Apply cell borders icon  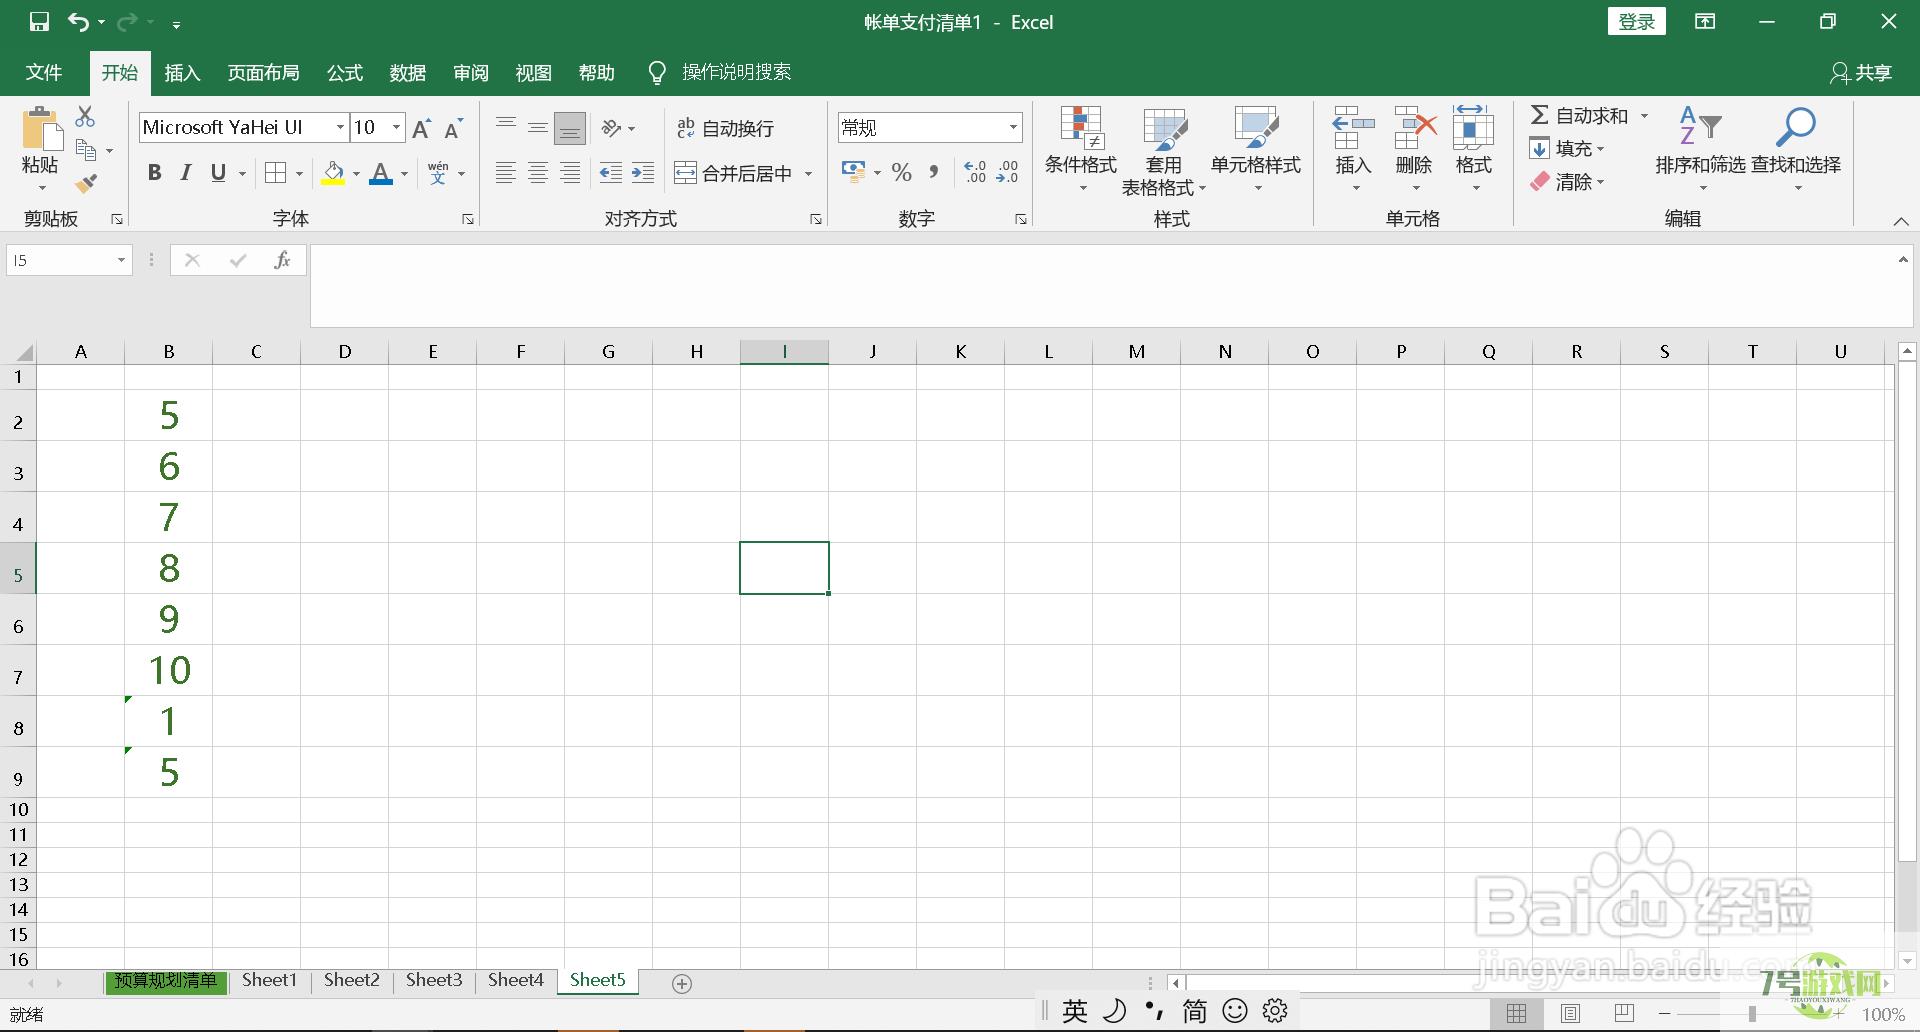(x=275, y=173)
